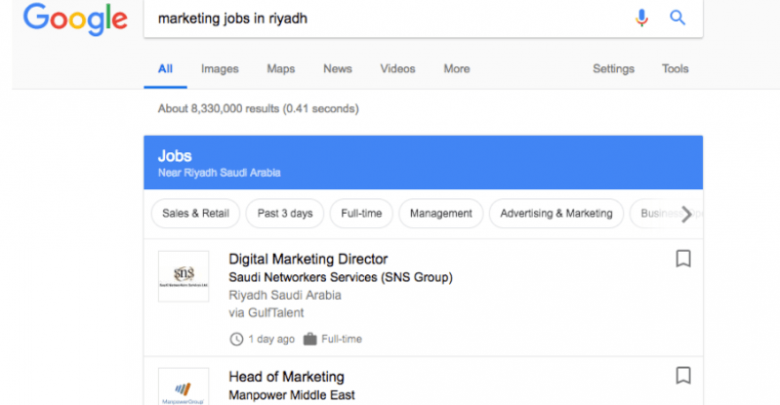Open the SNS Group company logo

tap(184, 277)
